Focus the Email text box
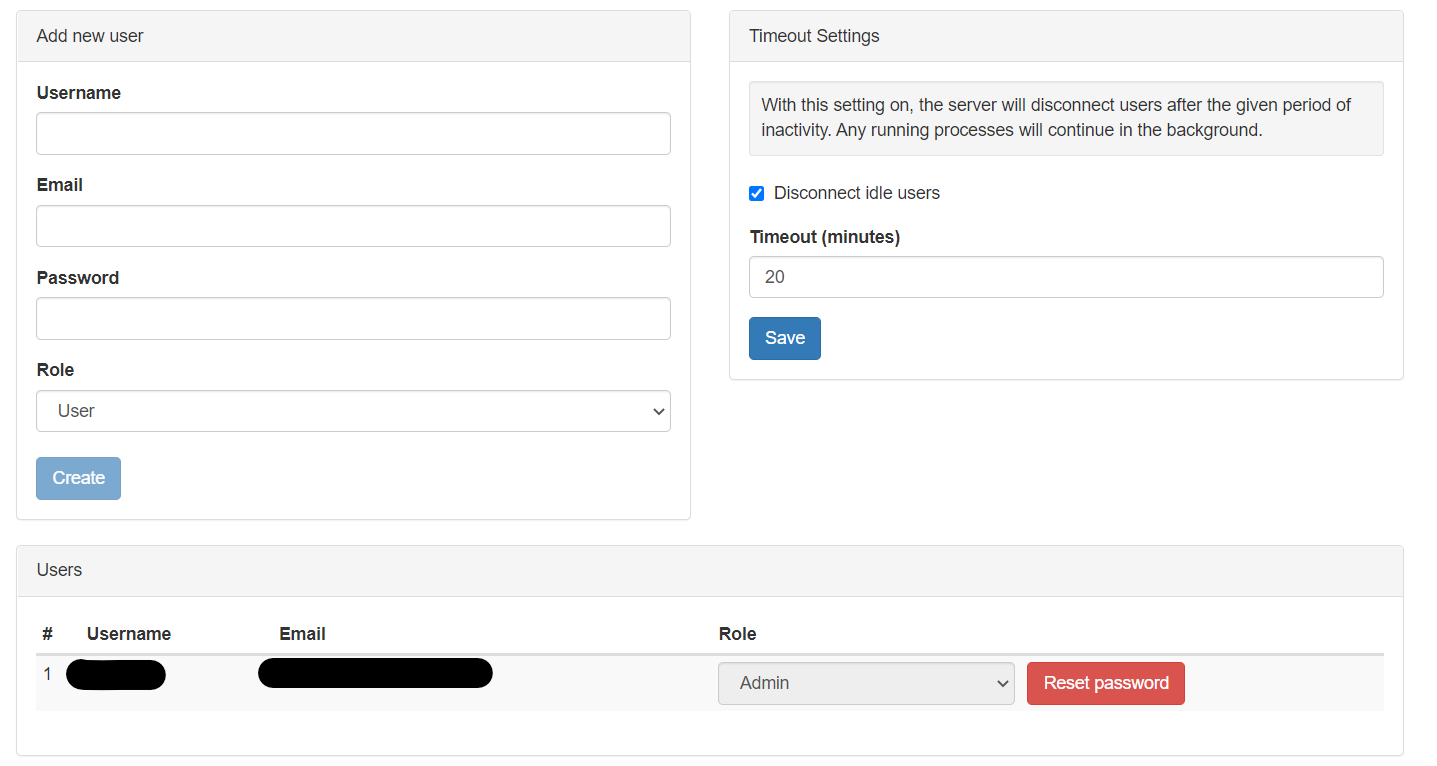 tap(353, 226)
